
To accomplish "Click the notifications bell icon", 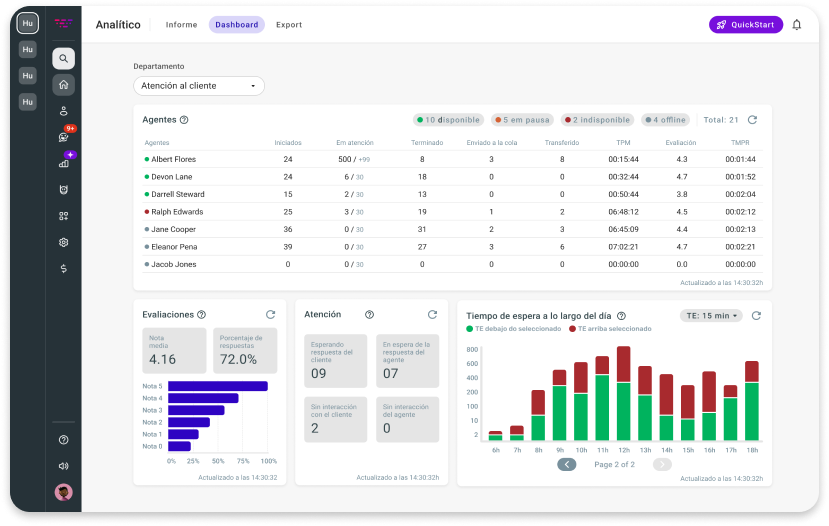I will pyautogui.click(x=796, y=25).
